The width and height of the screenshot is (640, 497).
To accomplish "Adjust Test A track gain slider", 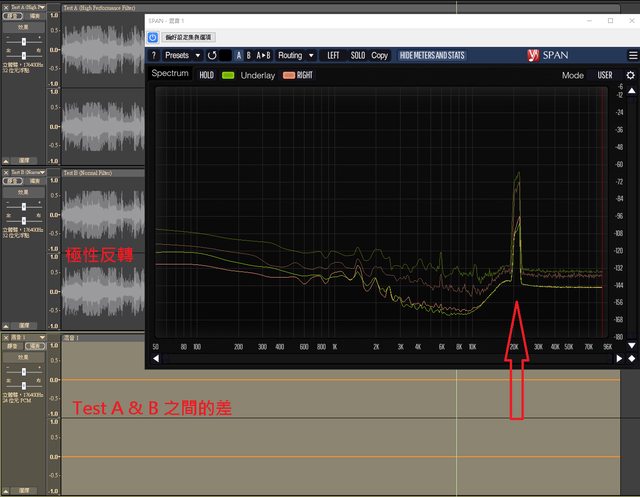I will 24,40.
